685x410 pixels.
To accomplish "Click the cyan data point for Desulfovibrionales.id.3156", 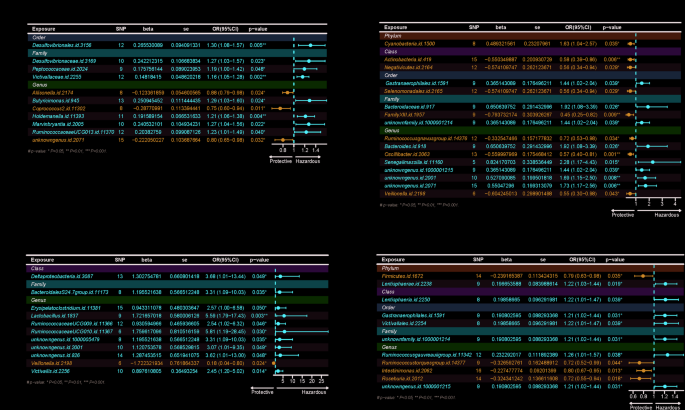I will pos(312,46).
